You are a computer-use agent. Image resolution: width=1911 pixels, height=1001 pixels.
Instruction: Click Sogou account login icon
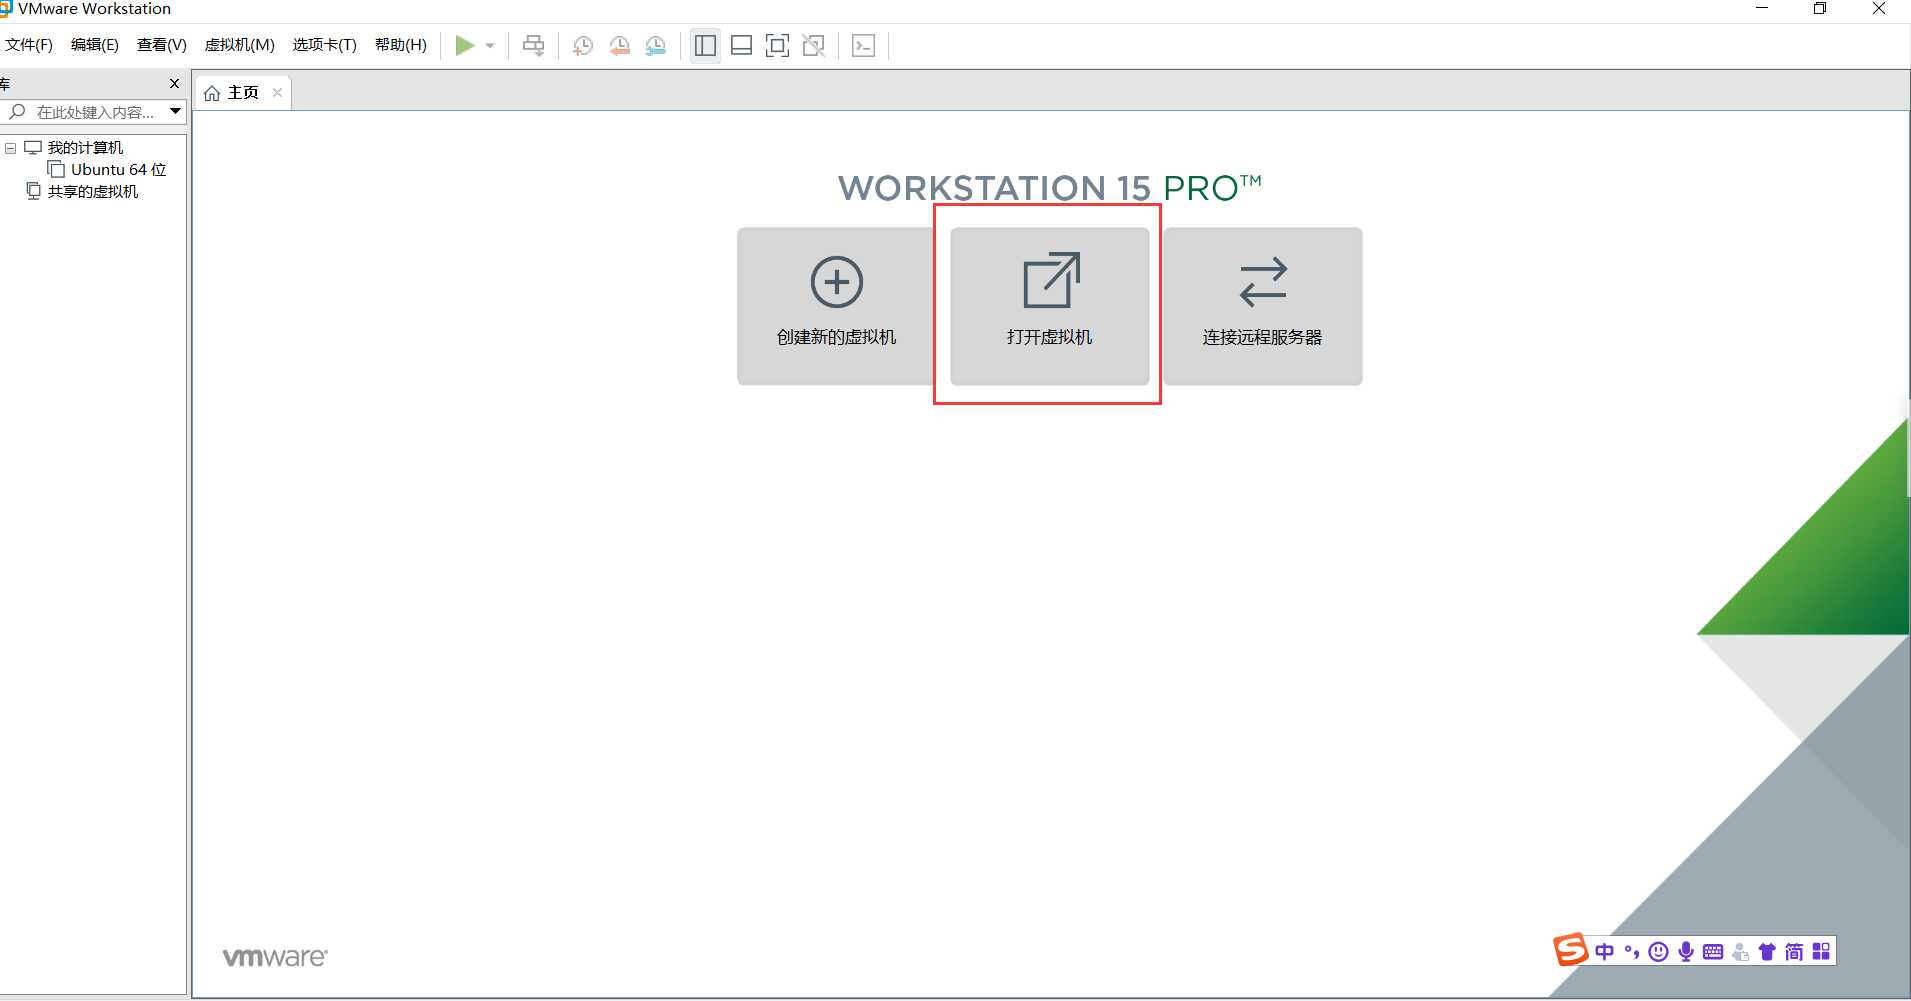click(1740, 952)
